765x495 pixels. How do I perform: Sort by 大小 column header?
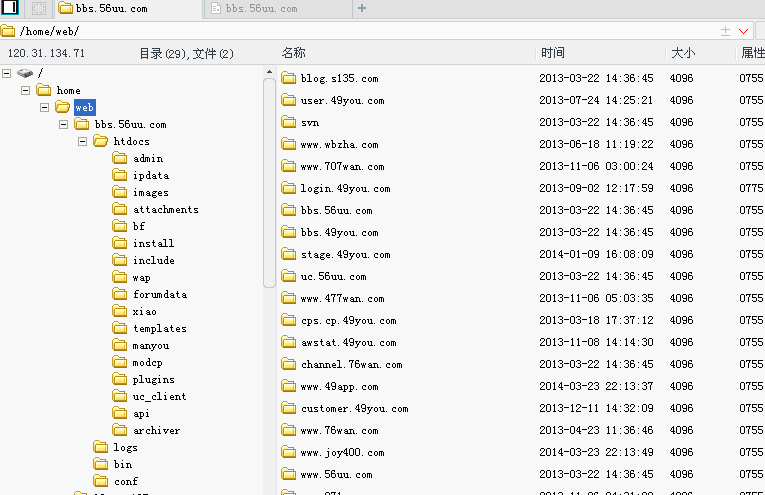point(683,53)
